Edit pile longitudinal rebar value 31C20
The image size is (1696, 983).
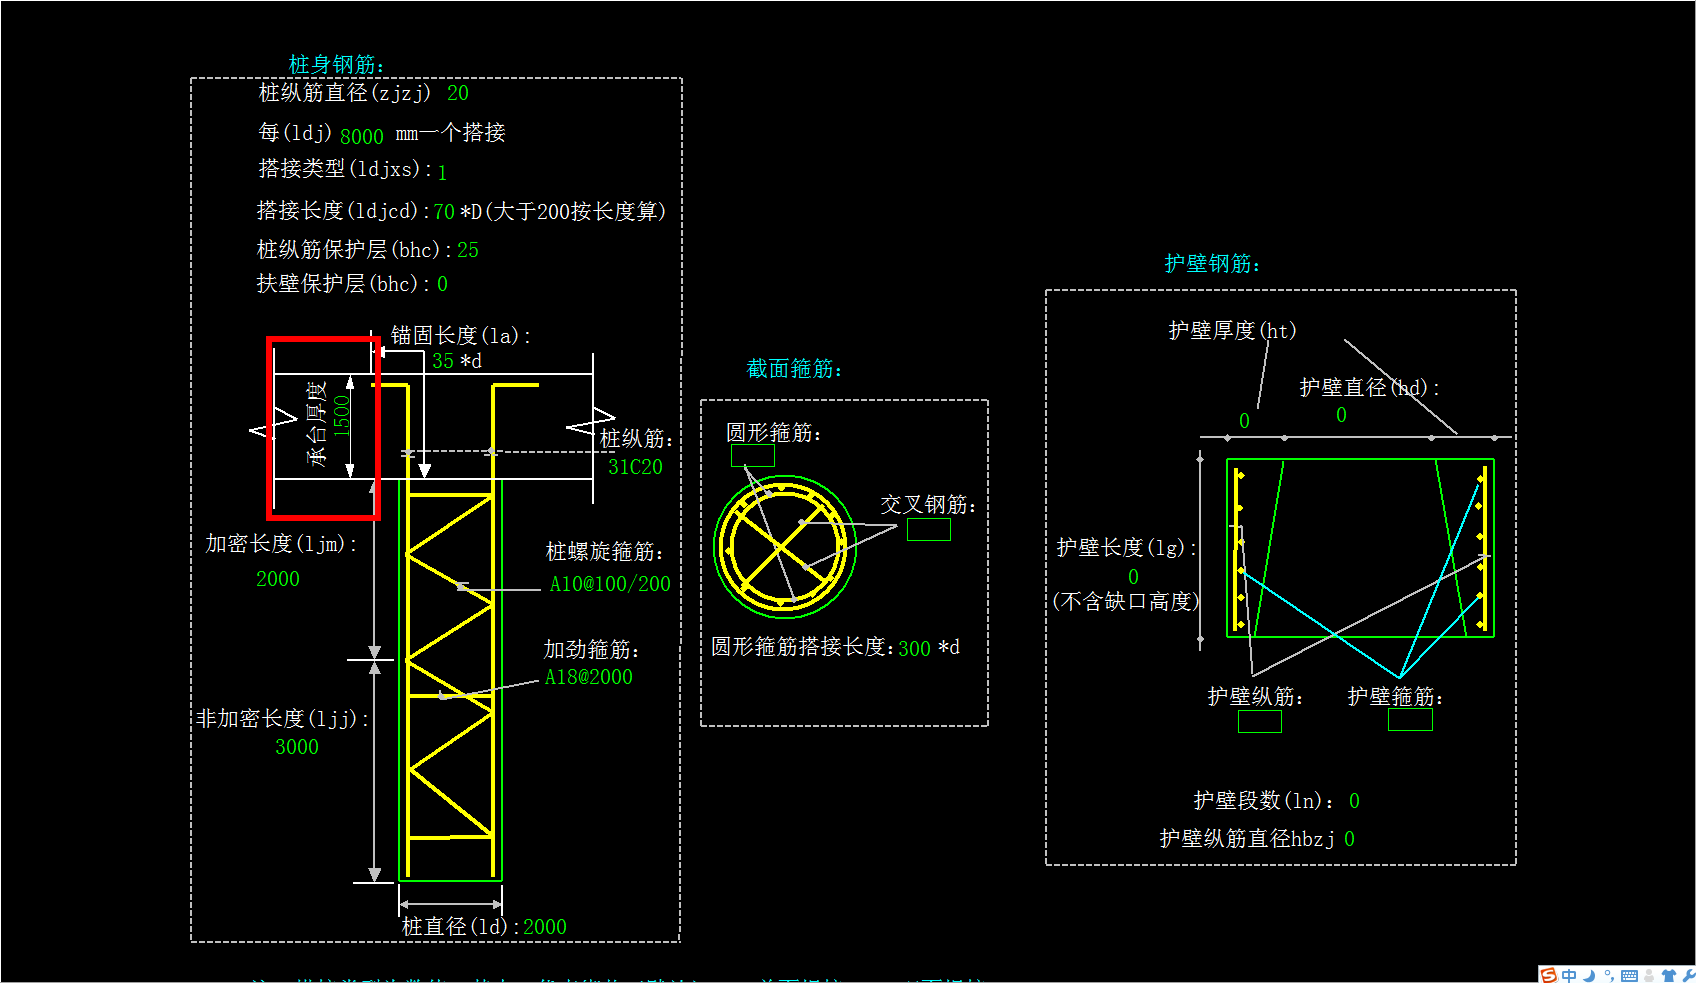(x=635, y=467)
